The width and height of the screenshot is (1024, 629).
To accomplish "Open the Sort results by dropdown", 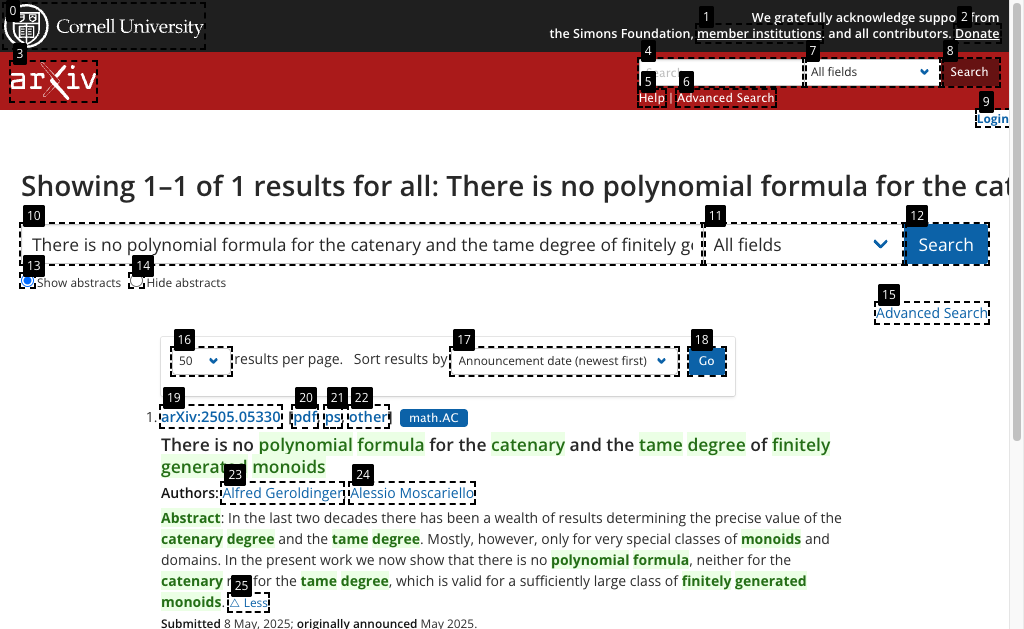I will coord(564,361).
